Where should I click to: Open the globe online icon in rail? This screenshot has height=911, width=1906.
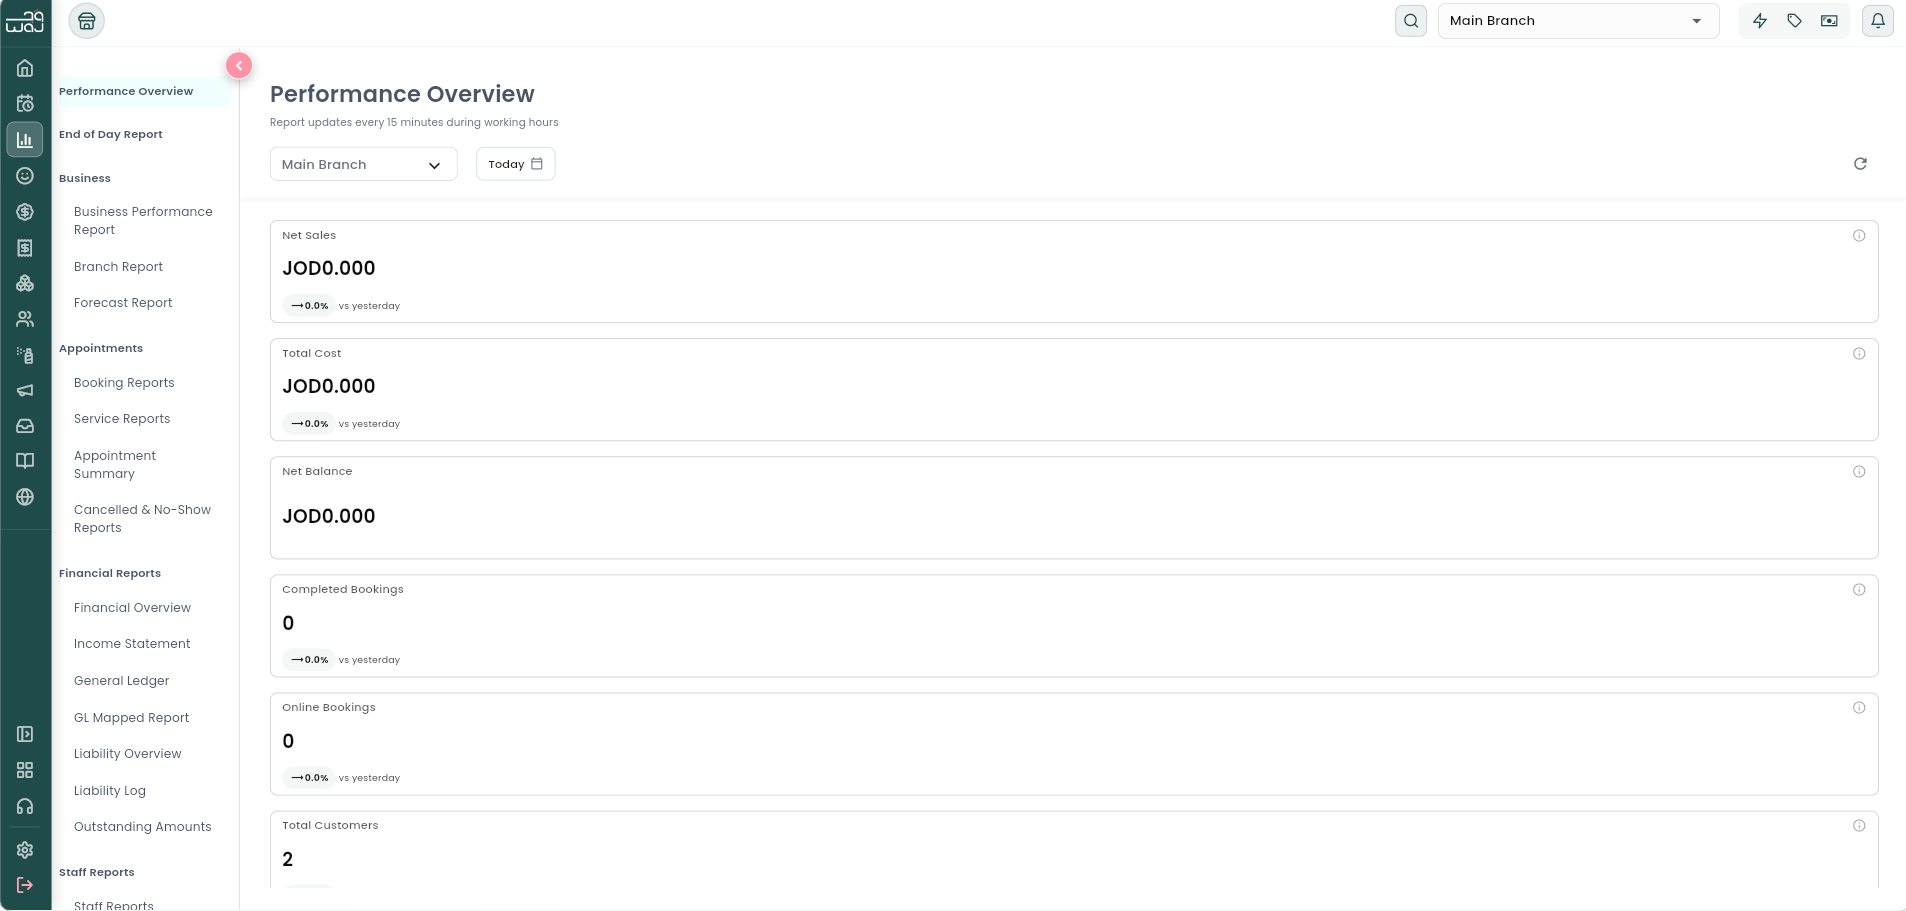pyautogui.click(x=25, y=497)
